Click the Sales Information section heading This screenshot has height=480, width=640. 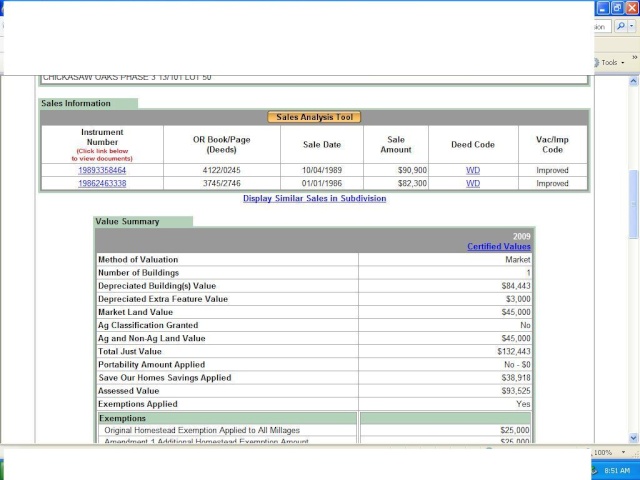tap(76, 103)
